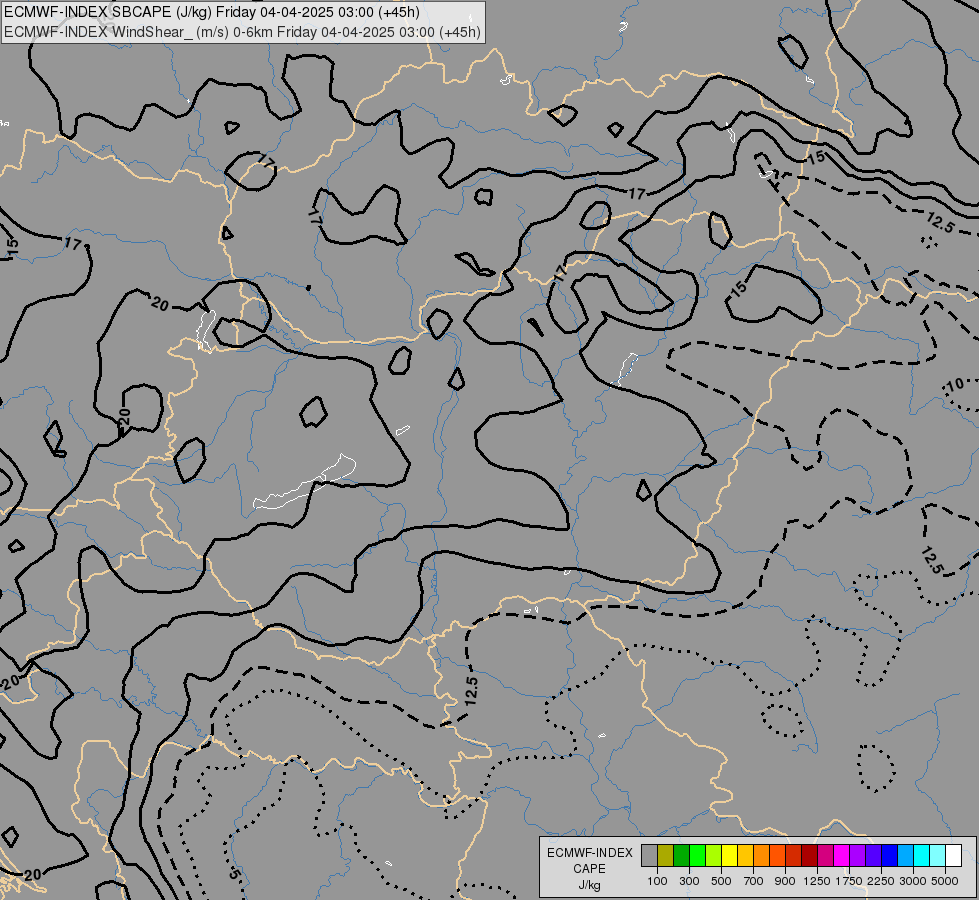Click the white swatch at the legend end
The image size is (979, 900).
953,855
